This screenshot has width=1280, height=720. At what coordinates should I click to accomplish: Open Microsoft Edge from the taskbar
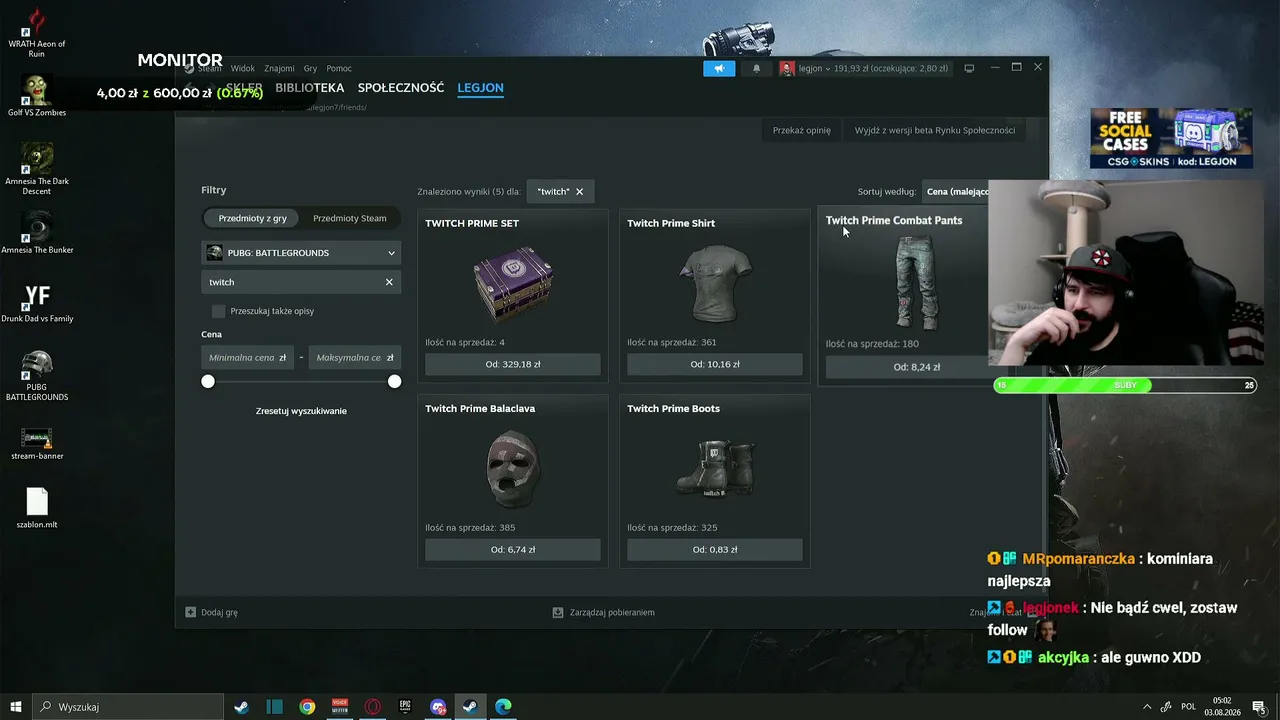tap(504, 707)
